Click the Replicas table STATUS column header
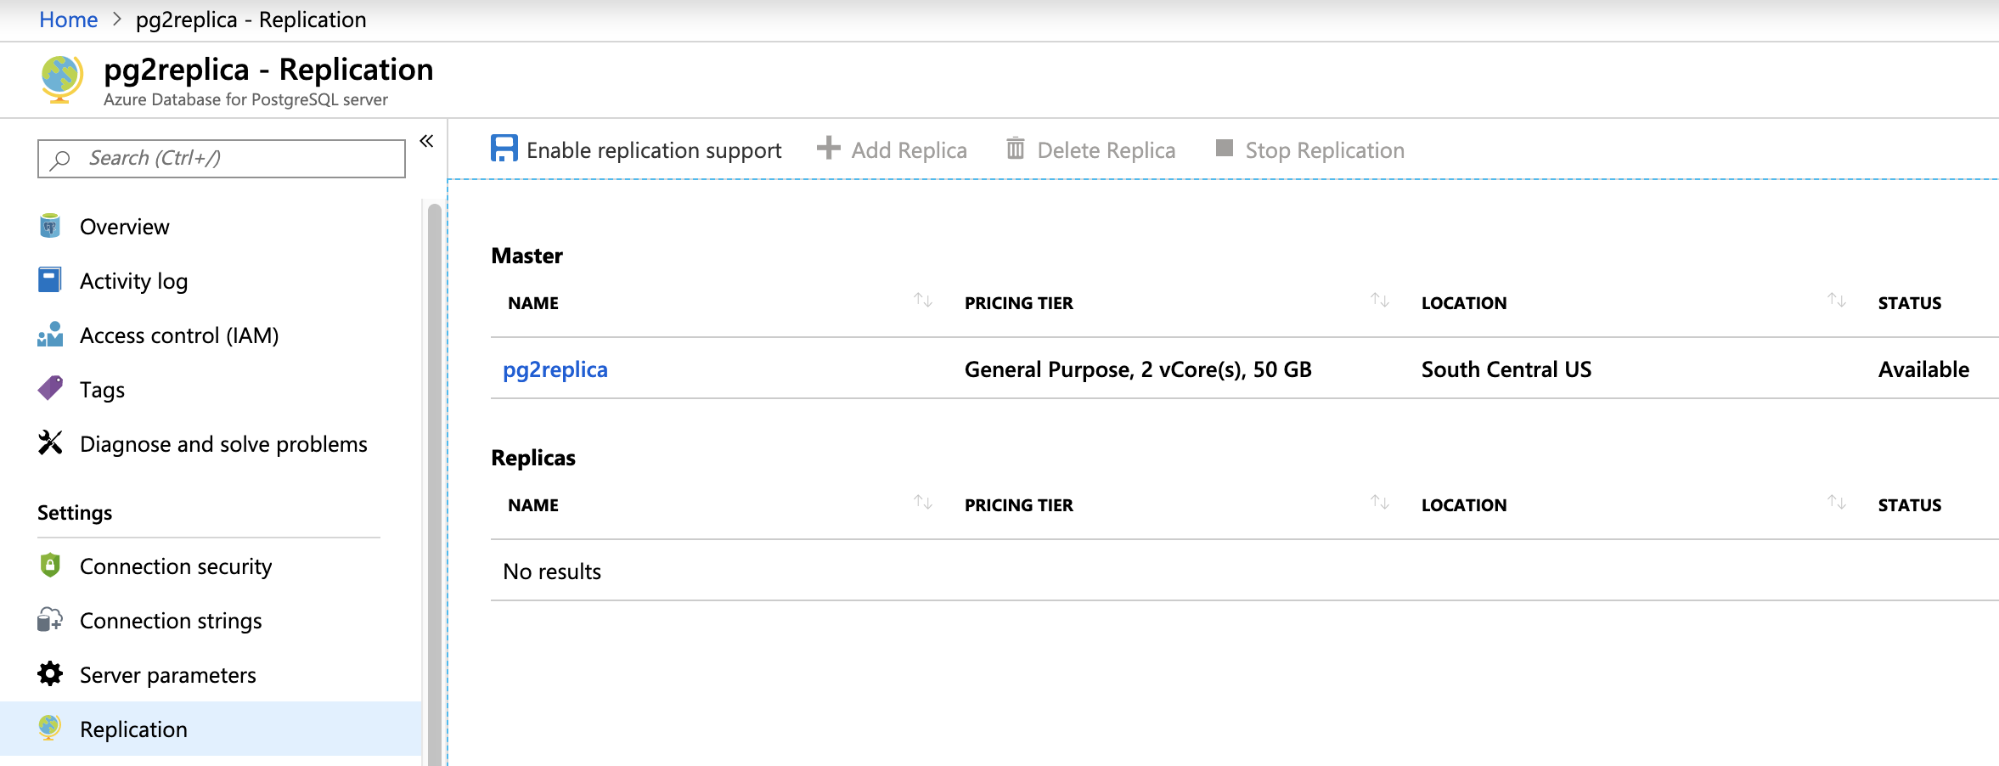 point(1909,505)
